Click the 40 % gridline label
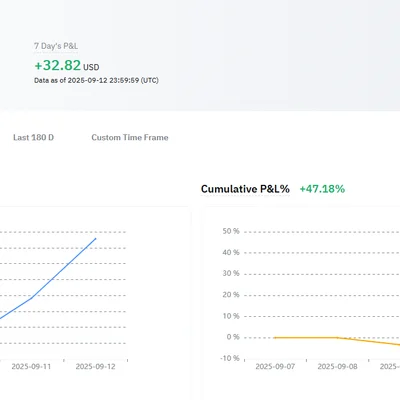Screen dimensions: 400x400 (x=231, y=252)
